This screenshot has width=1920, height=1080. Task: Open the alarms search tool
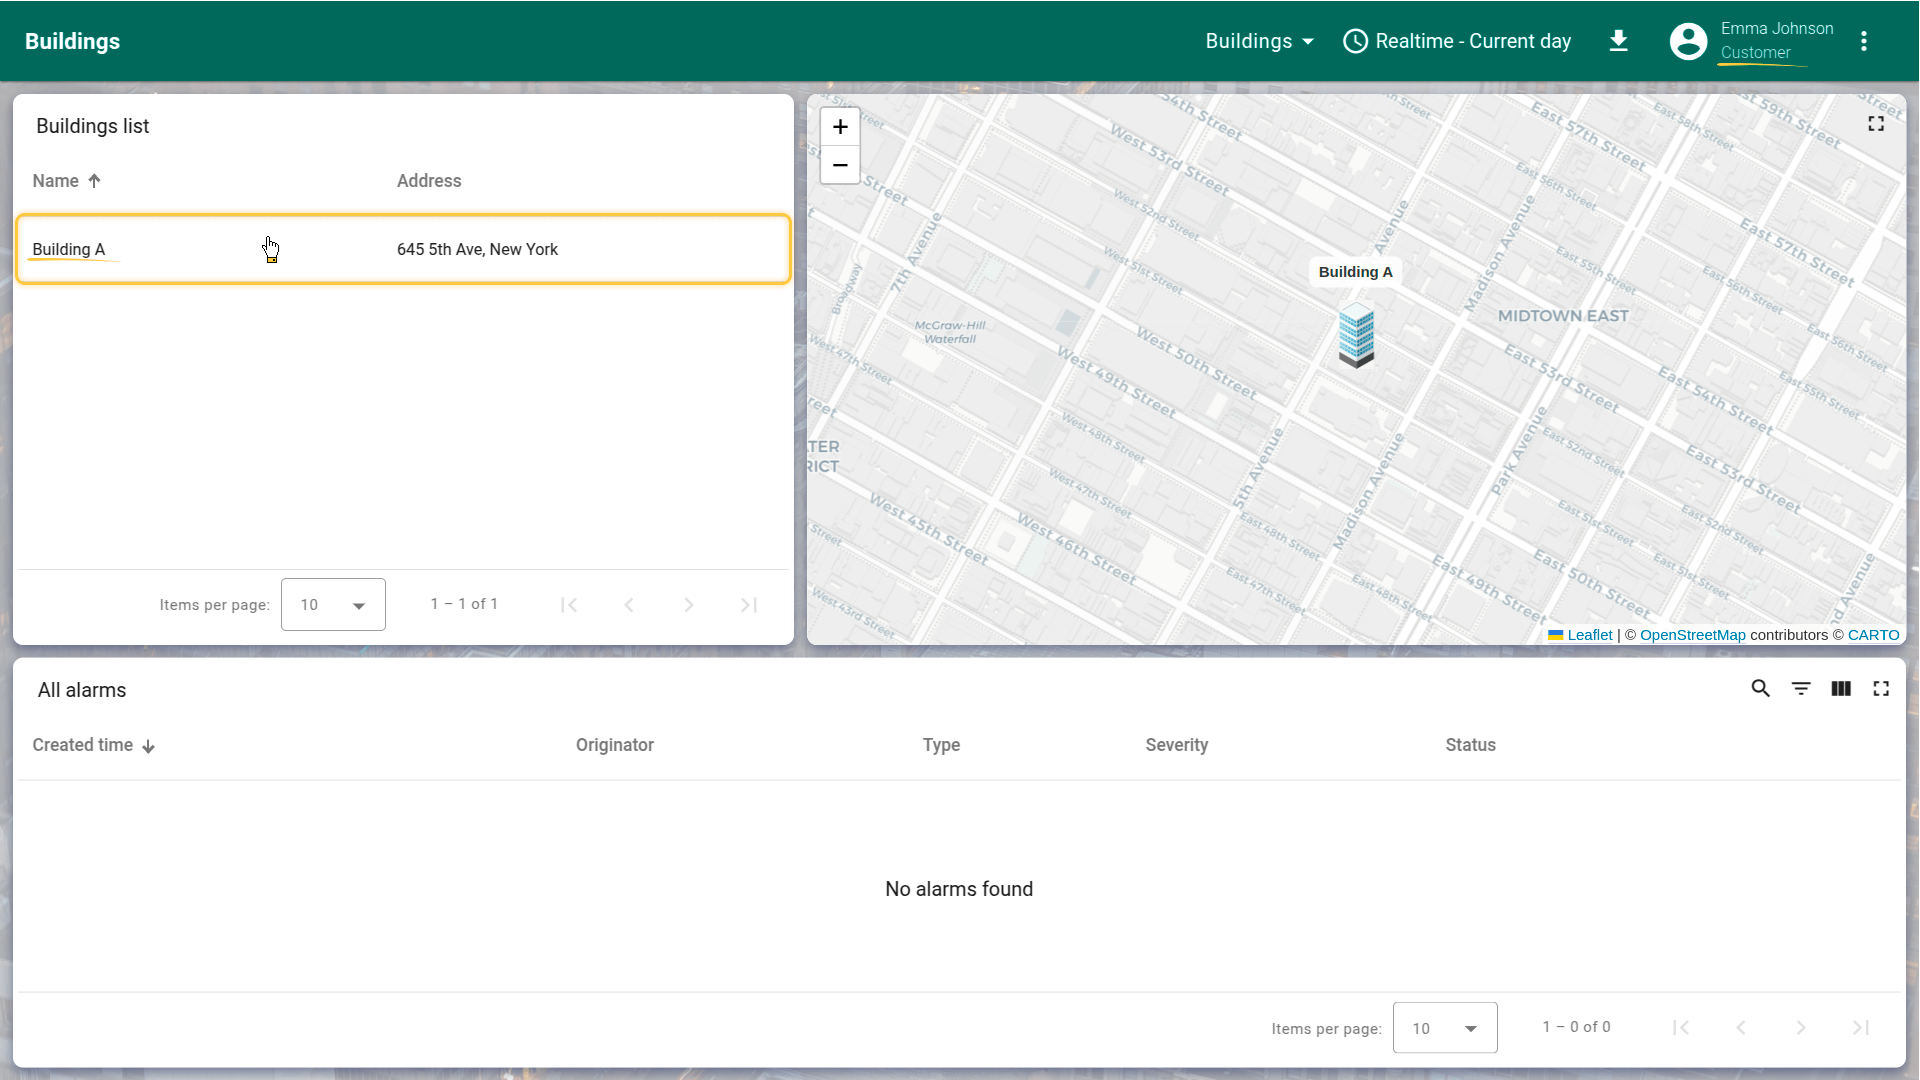pos(1761,689)
